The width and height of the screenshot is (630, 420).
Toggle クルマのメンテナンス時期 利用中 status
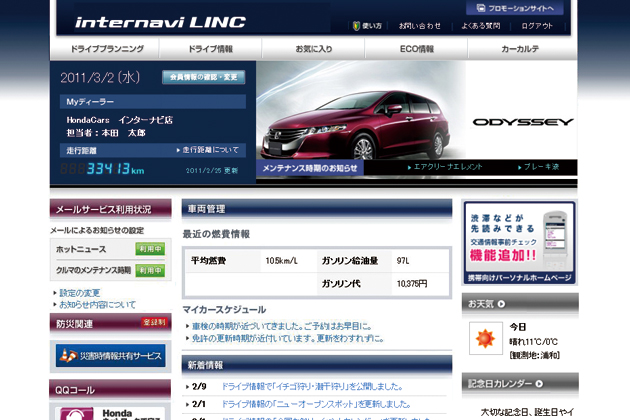click(x=150, y=270)
